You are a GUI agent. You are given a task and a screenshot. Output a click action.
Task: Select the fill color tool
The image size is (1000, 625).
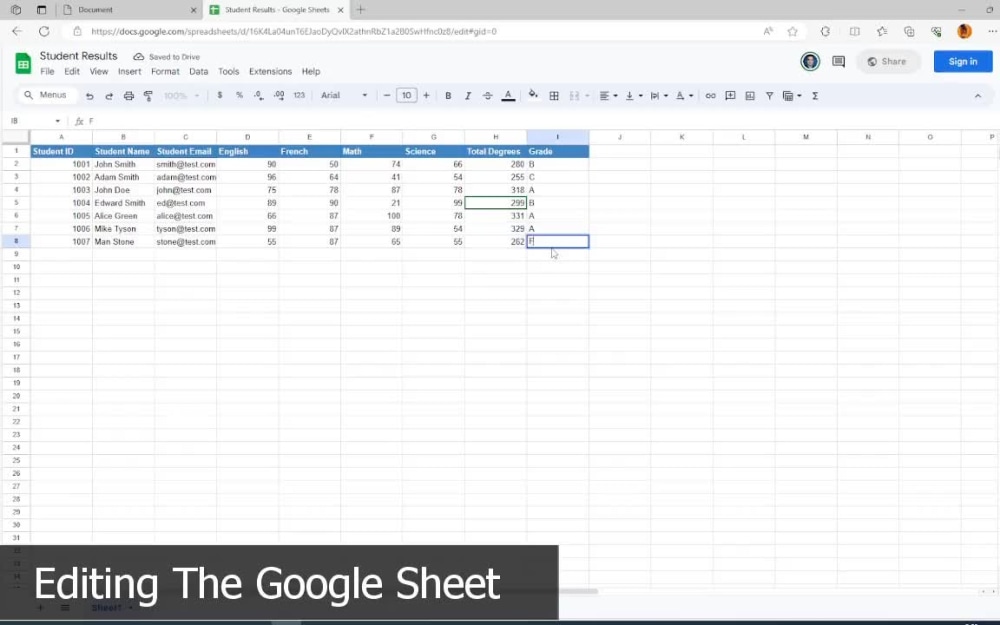(x=534, y=95)
